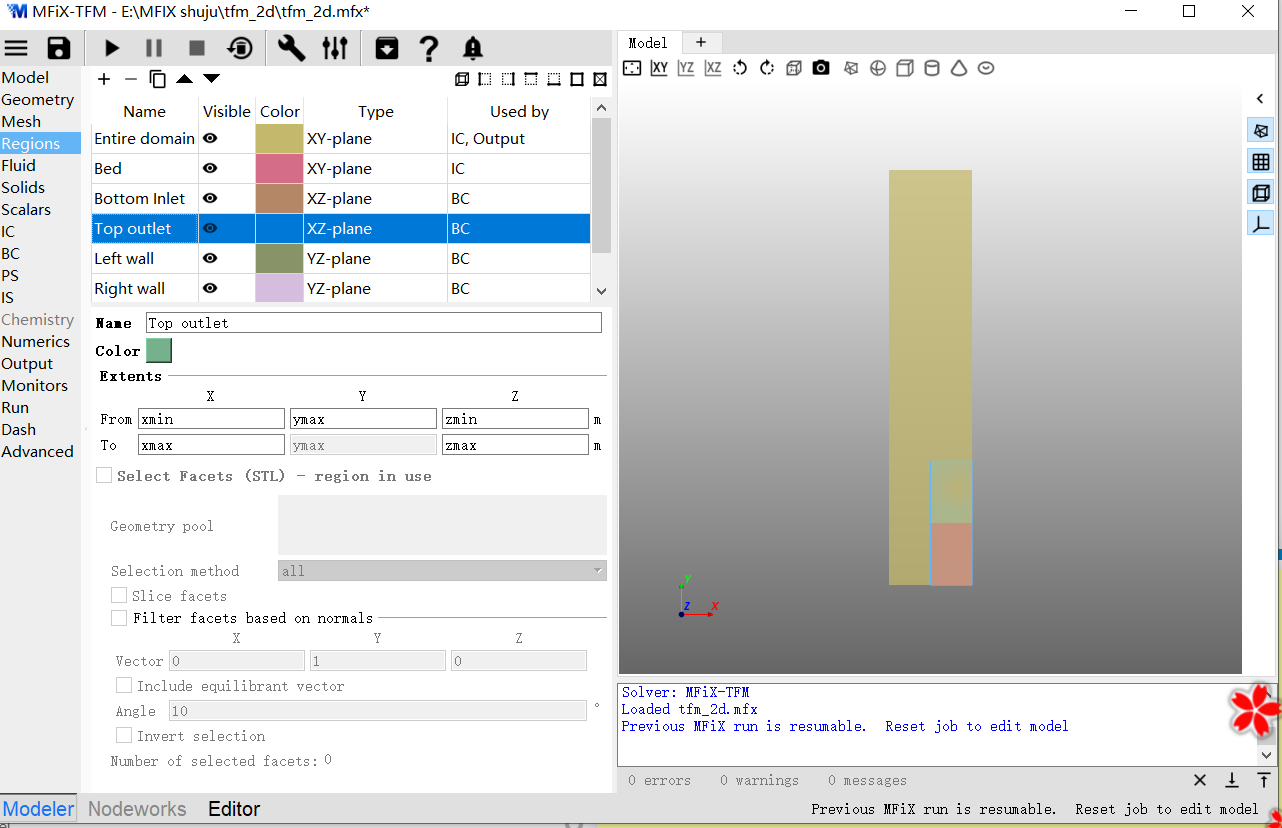1282x828 pixels.
Task: Open the Selection method dropdown
Action: [x=442, y=571]
